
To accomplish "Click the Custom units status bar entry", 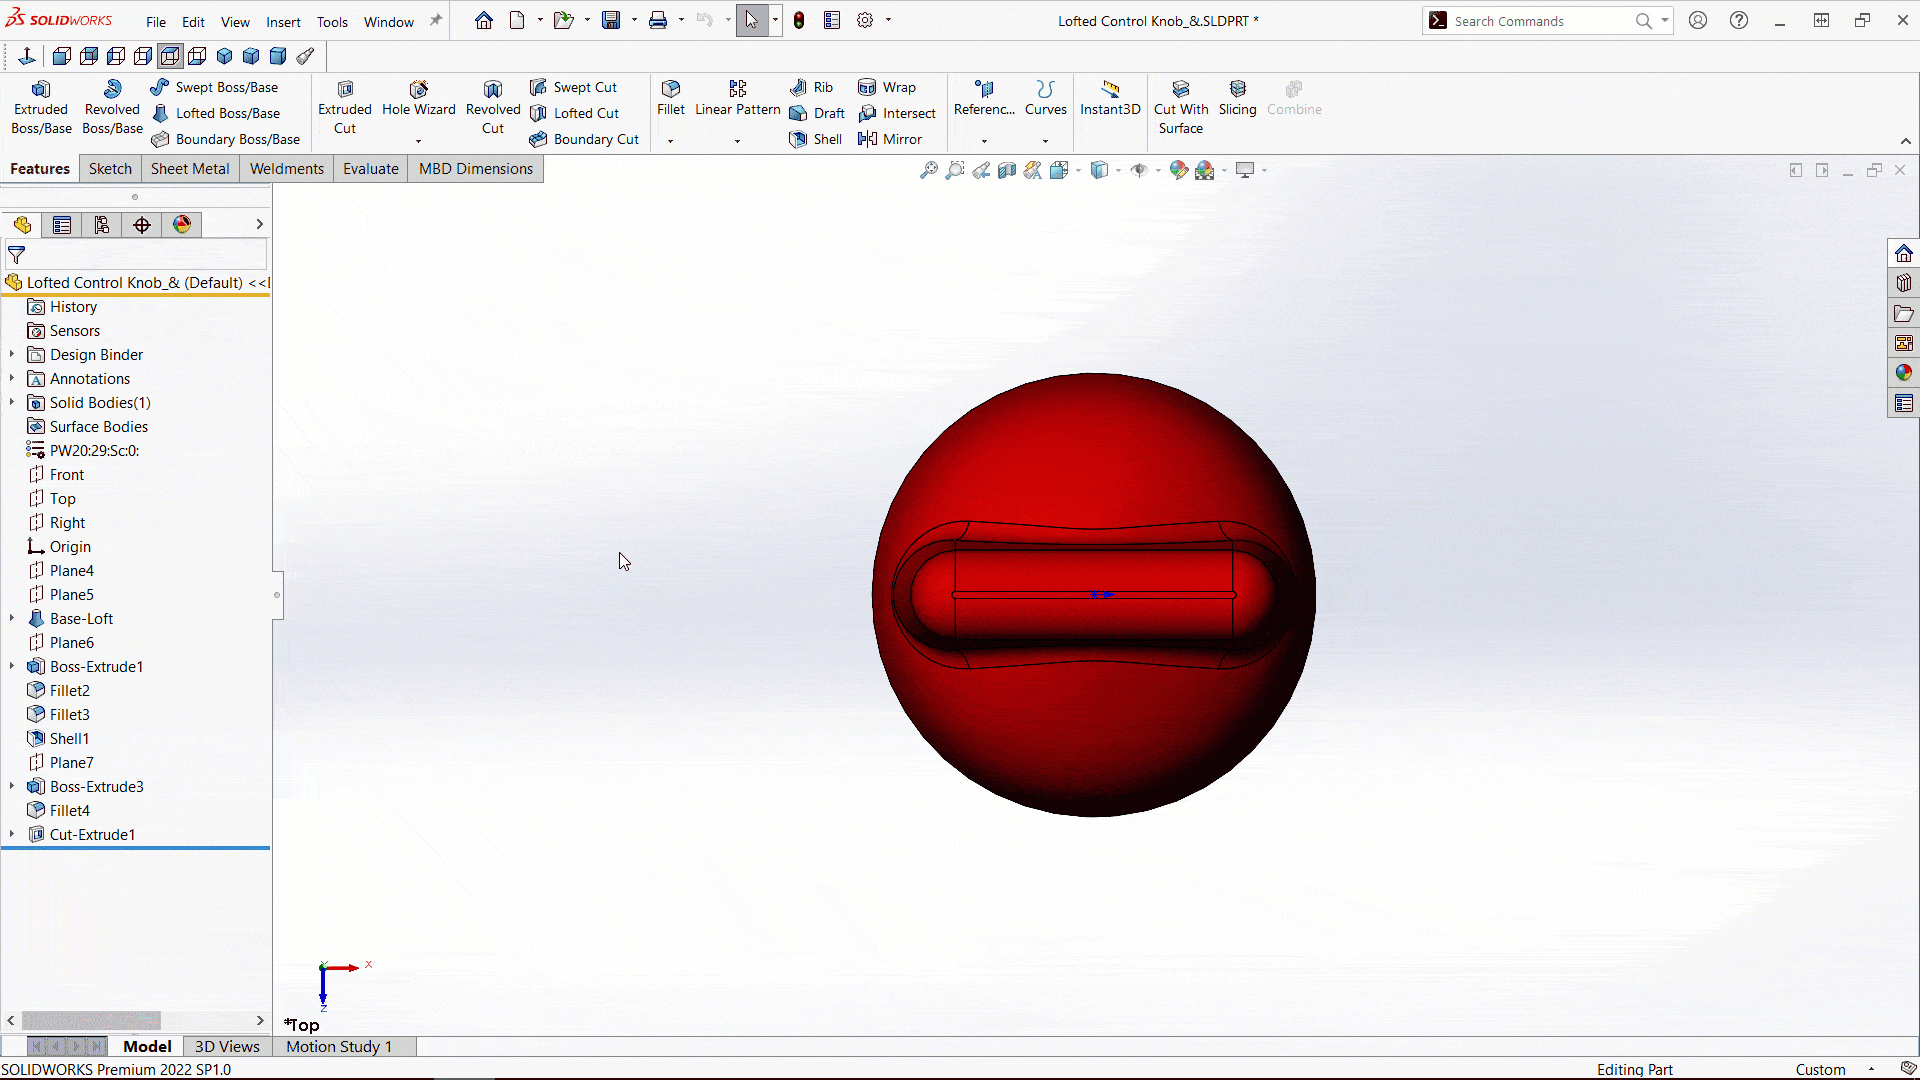I will 1820,1069.
